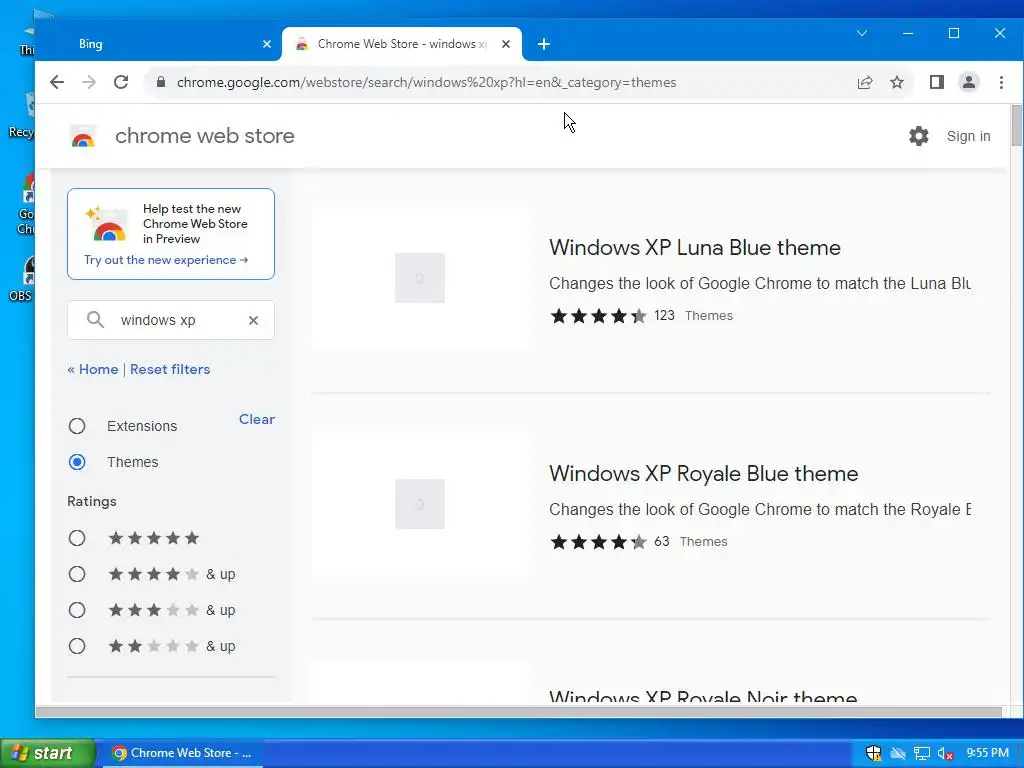The height and width of the screenshot is (768, 1024).
Task: Click the 'windows xp' store search field
Action: tap(170, 320)
